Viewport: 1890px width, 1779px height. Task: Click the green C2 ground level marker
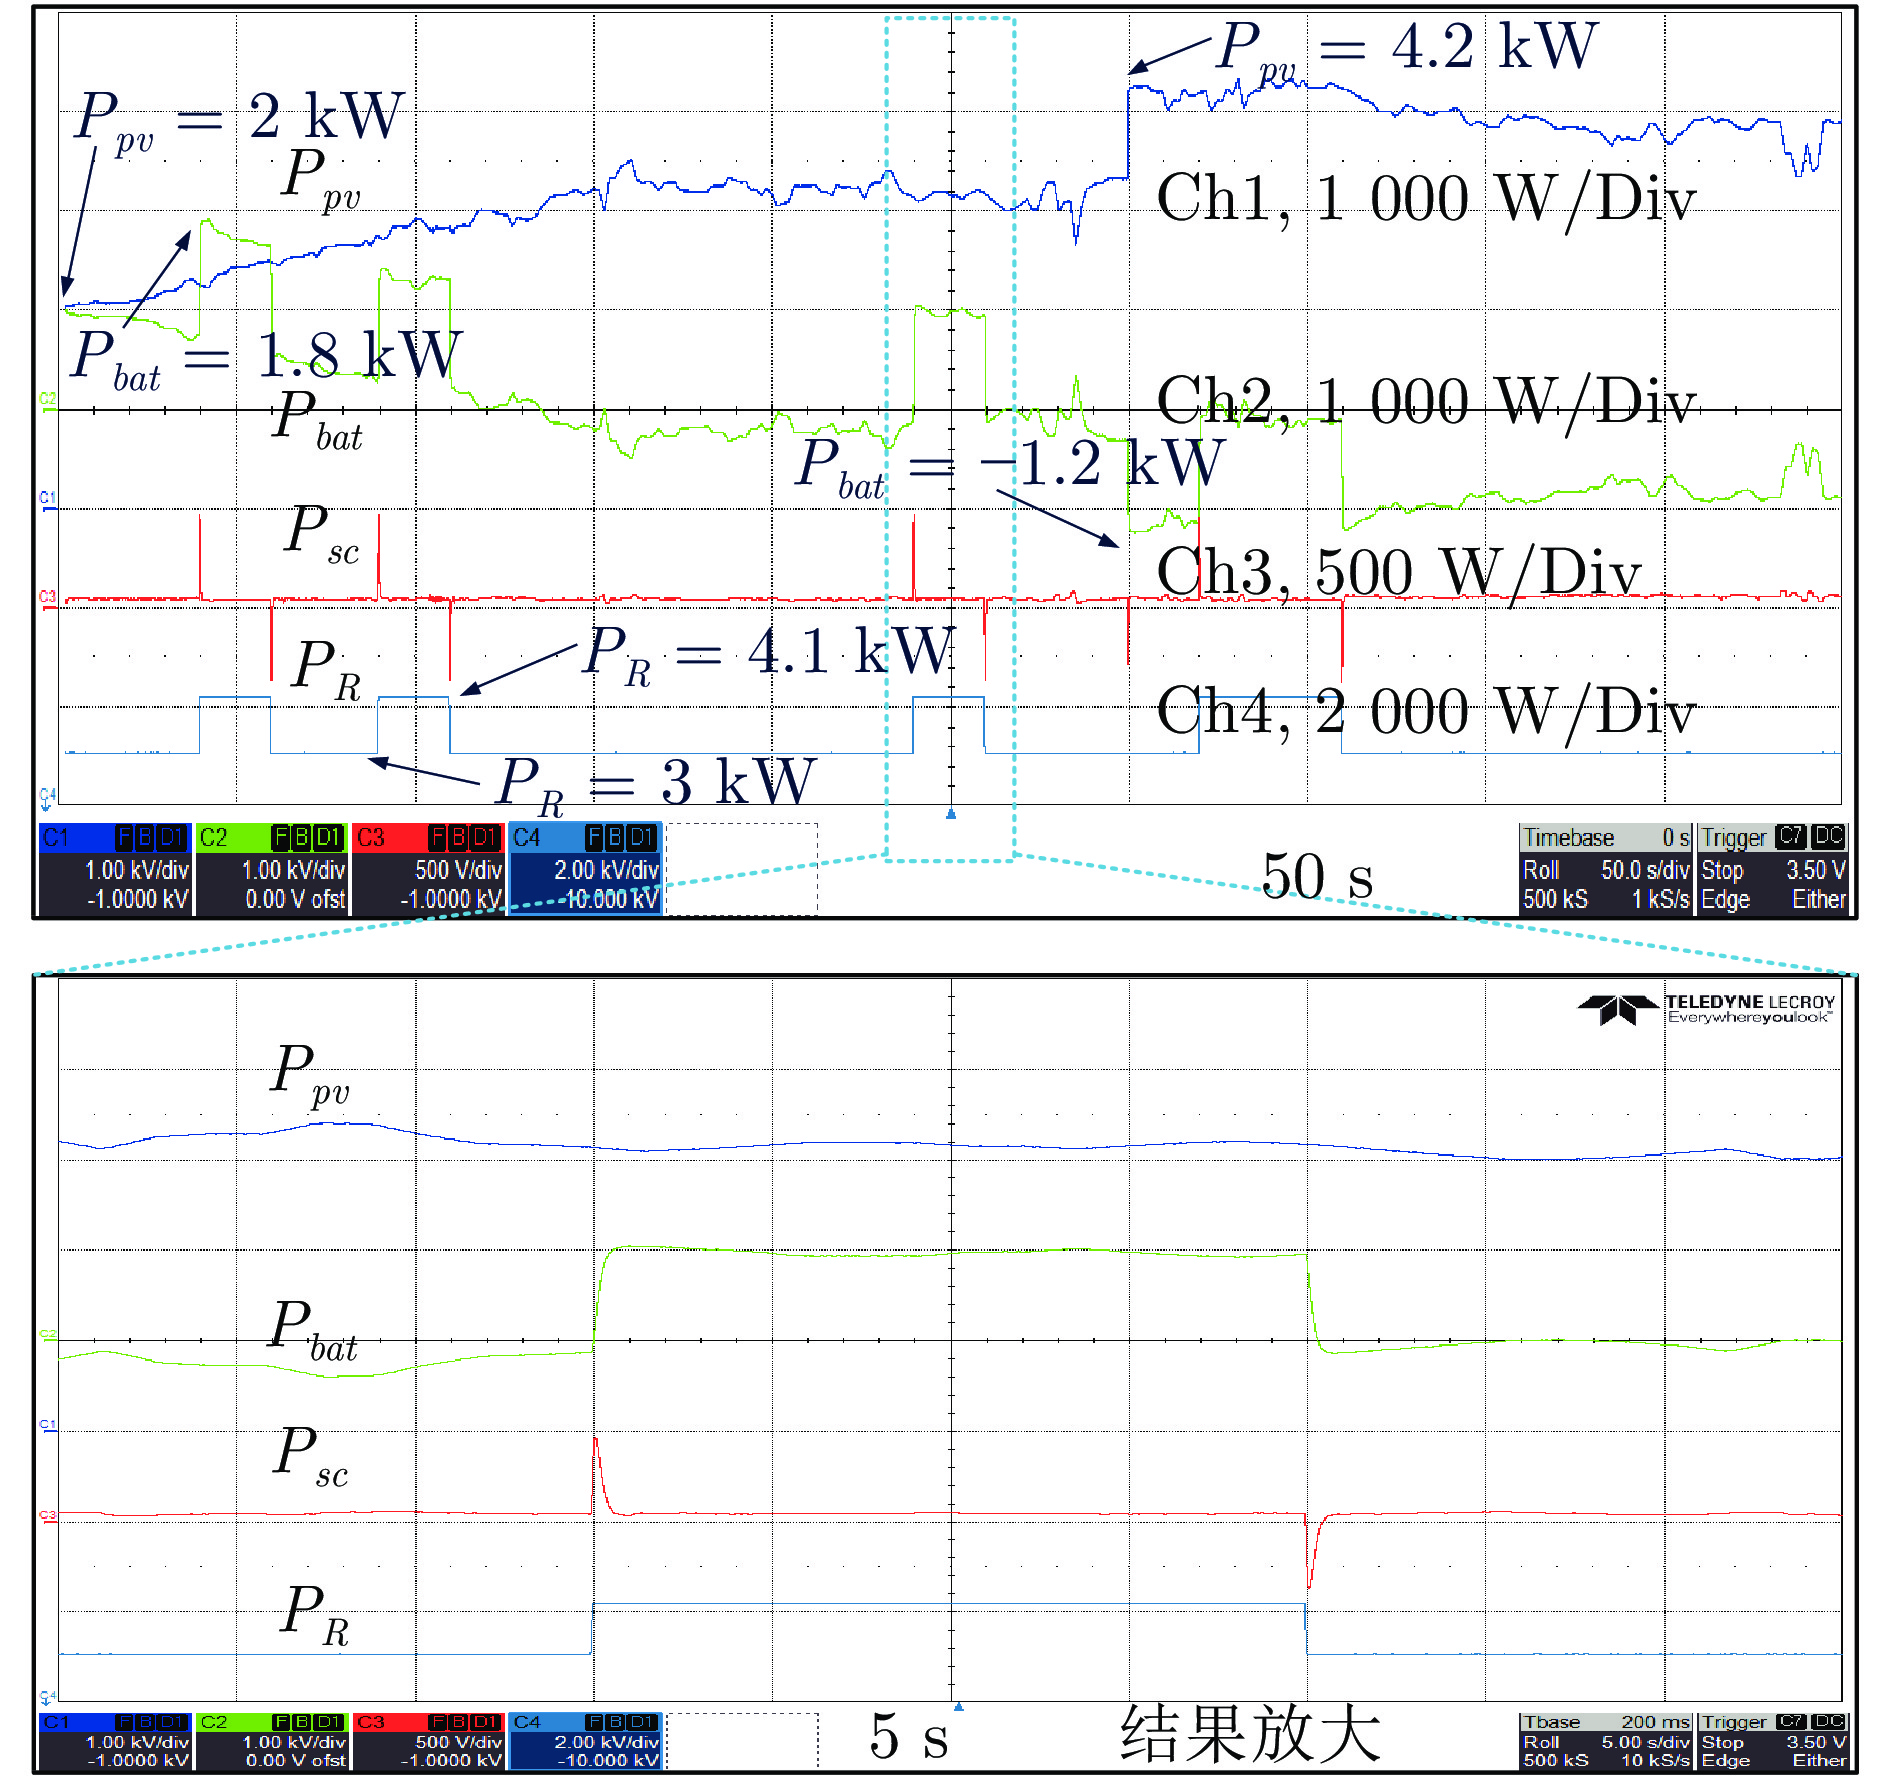pyautogui.click(x=47, y=401)
